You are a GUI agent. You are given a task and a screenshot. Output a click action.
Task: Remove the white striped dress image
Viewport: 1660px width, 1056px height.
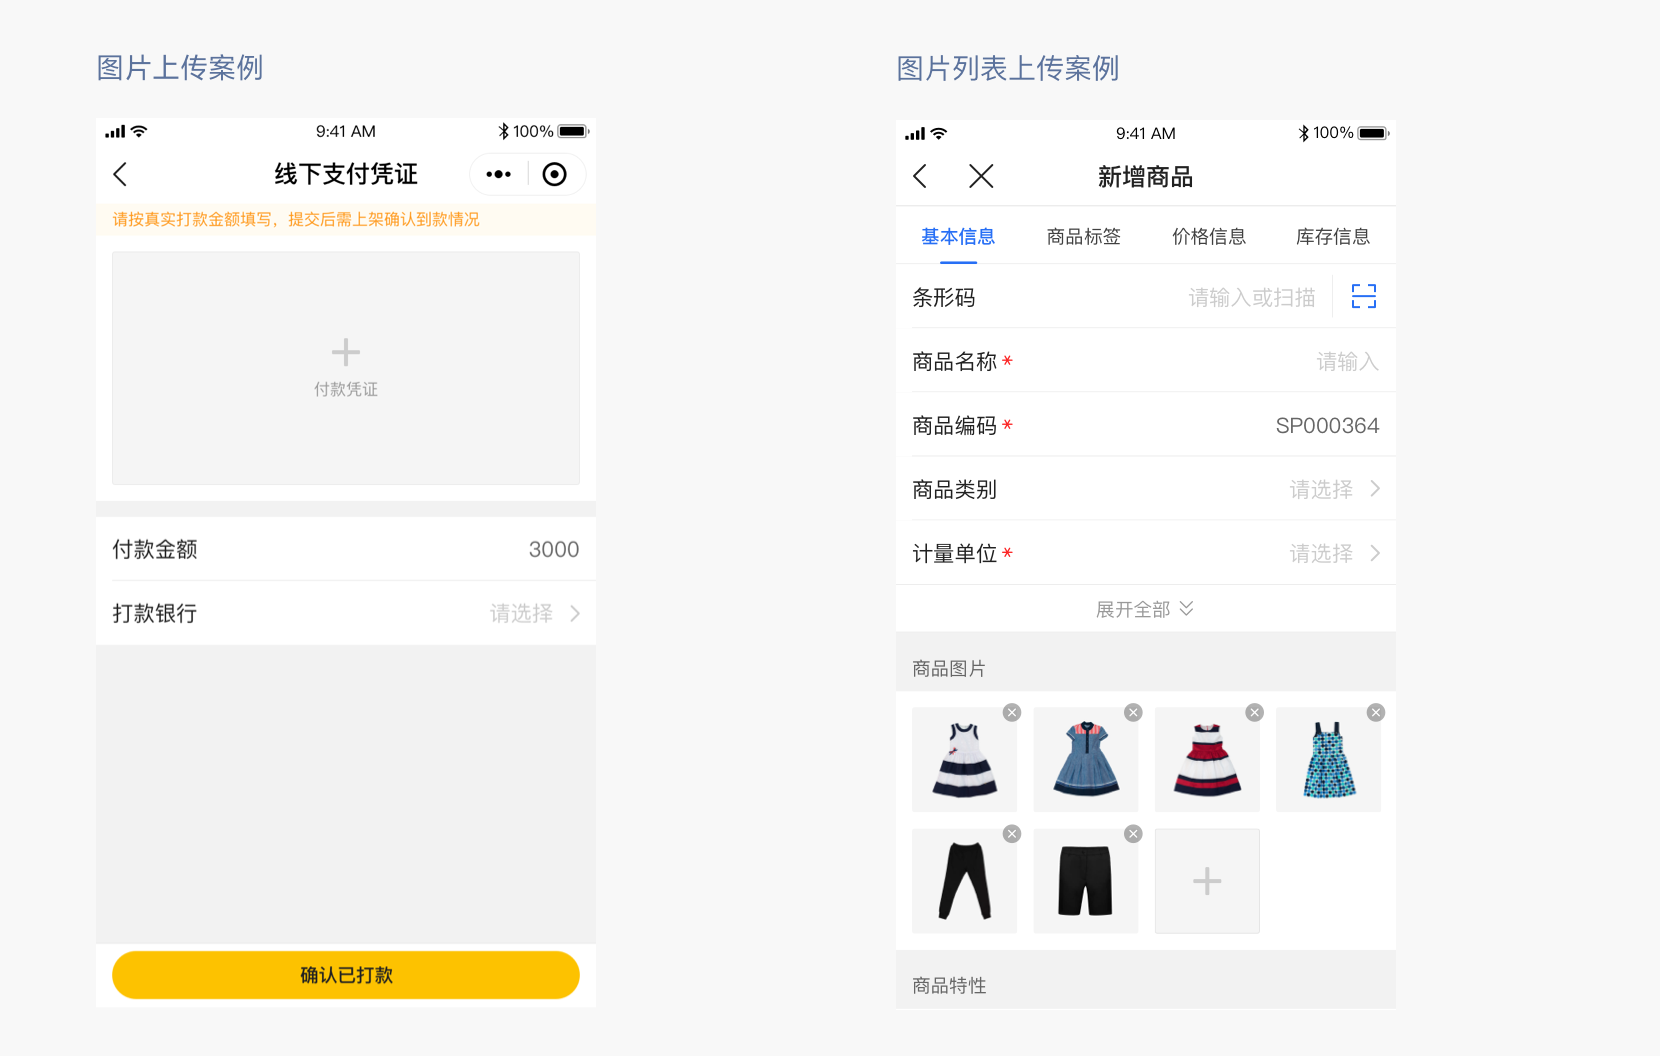[1012, 713]
